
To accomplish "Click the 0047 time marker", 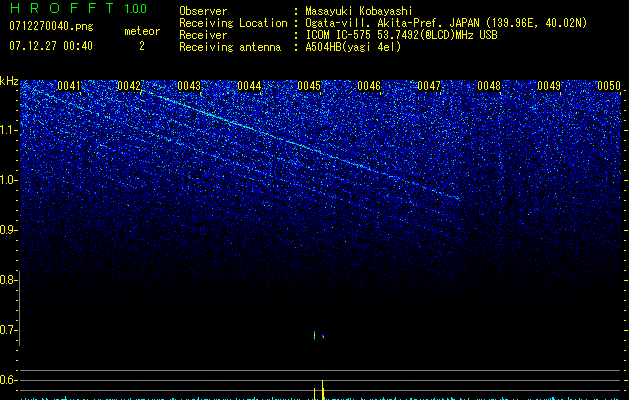I will [429, 86].
